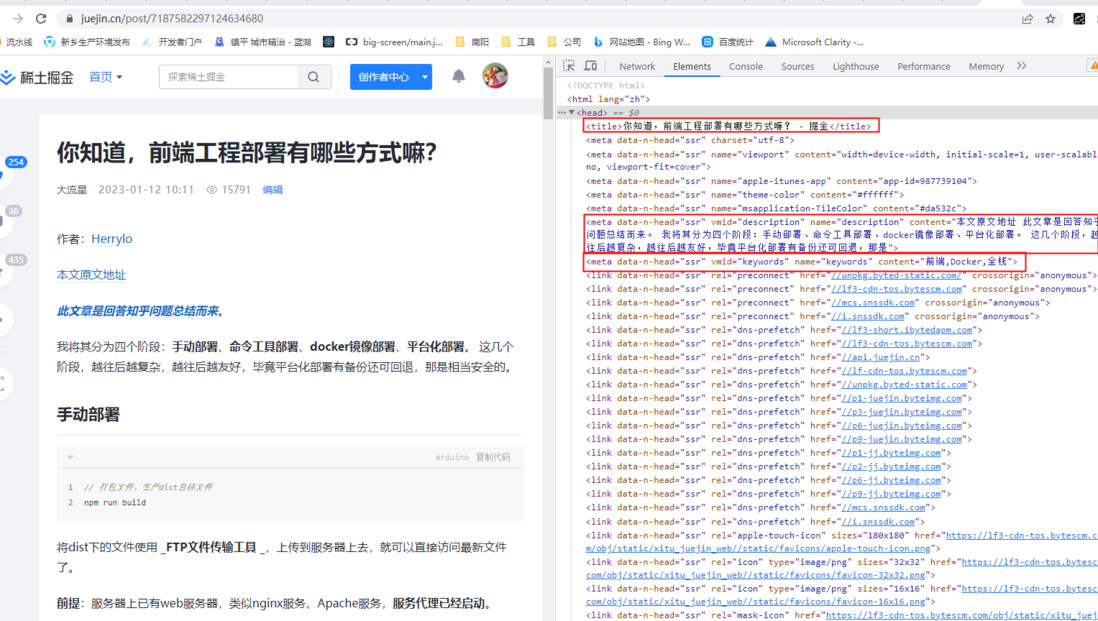Expand the 创作者中心 dropdown arrow
Screen dimensions: 1098x621
[425, 77]
